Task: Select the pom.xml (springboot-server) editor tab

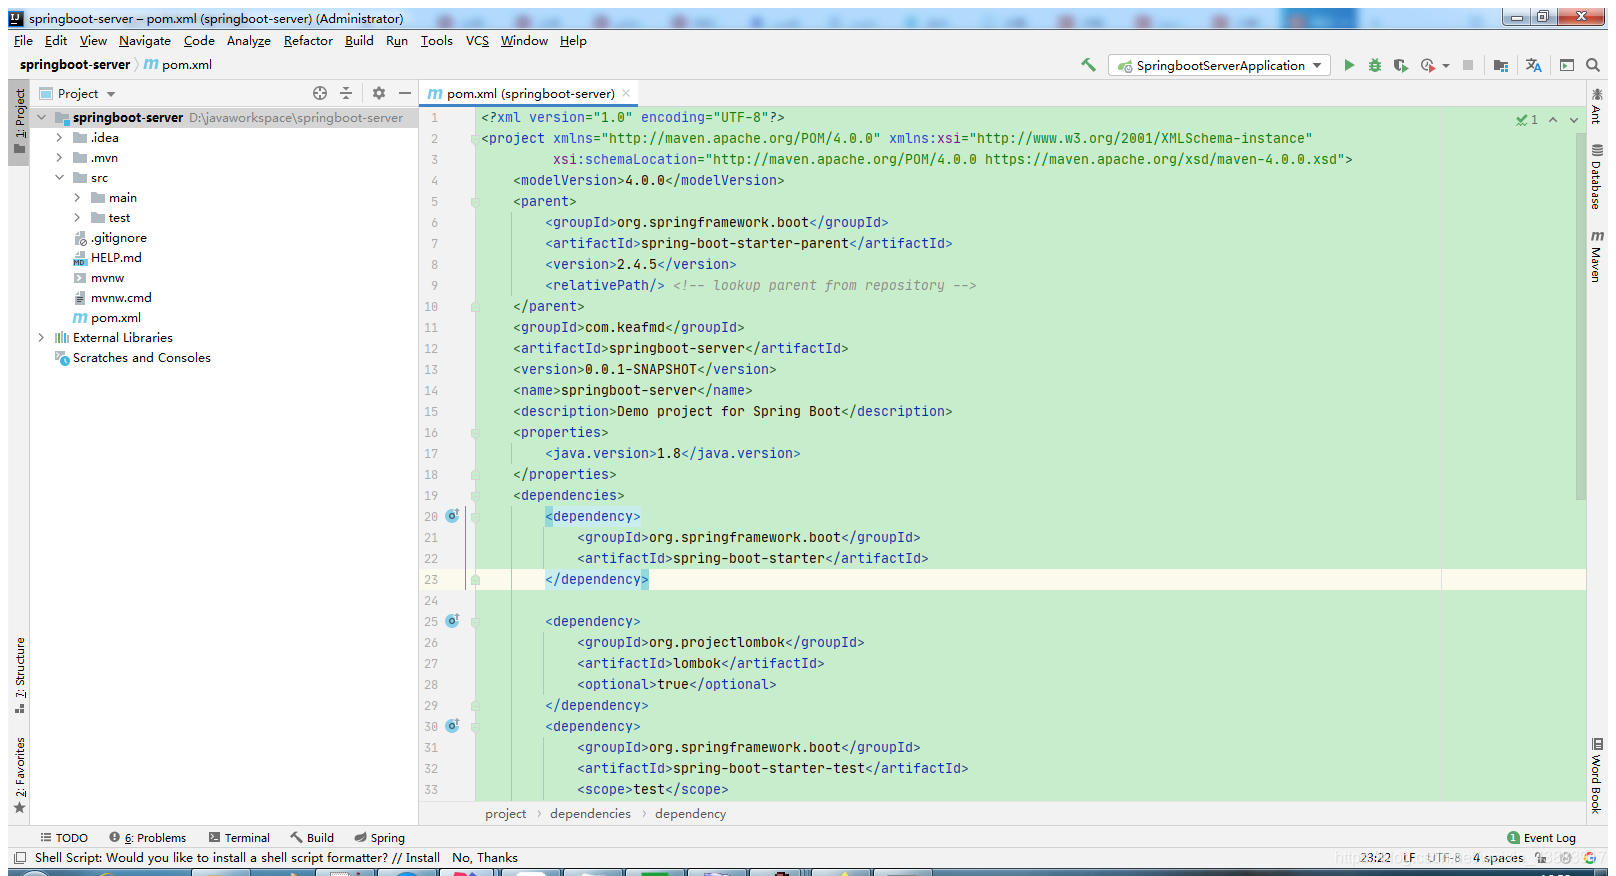Action: pyautogui.click(x=530, y=93)
